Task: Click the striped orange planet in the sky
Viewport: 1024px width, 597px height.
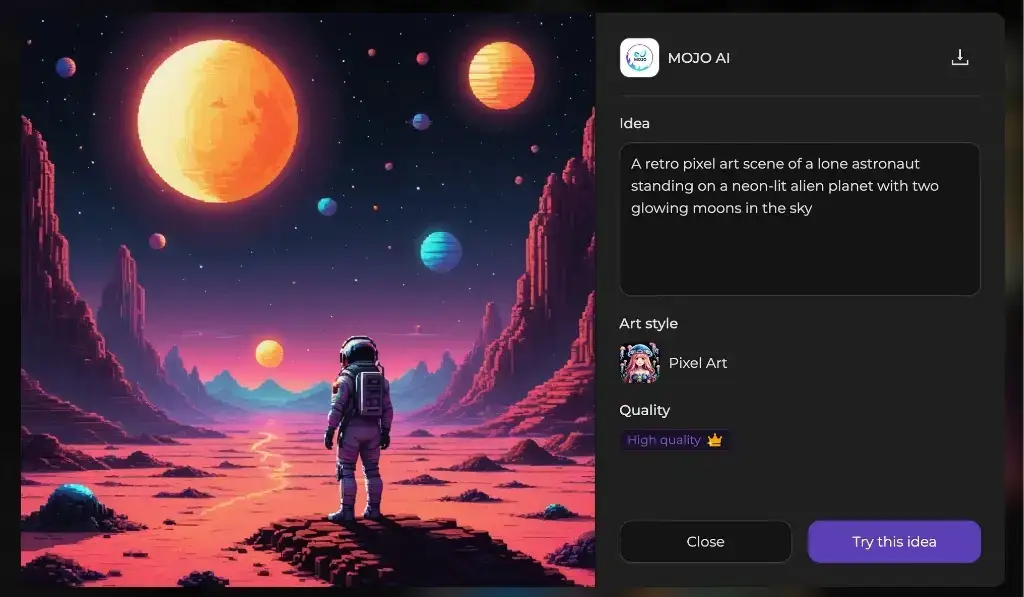Action: (x=501, y=75)
